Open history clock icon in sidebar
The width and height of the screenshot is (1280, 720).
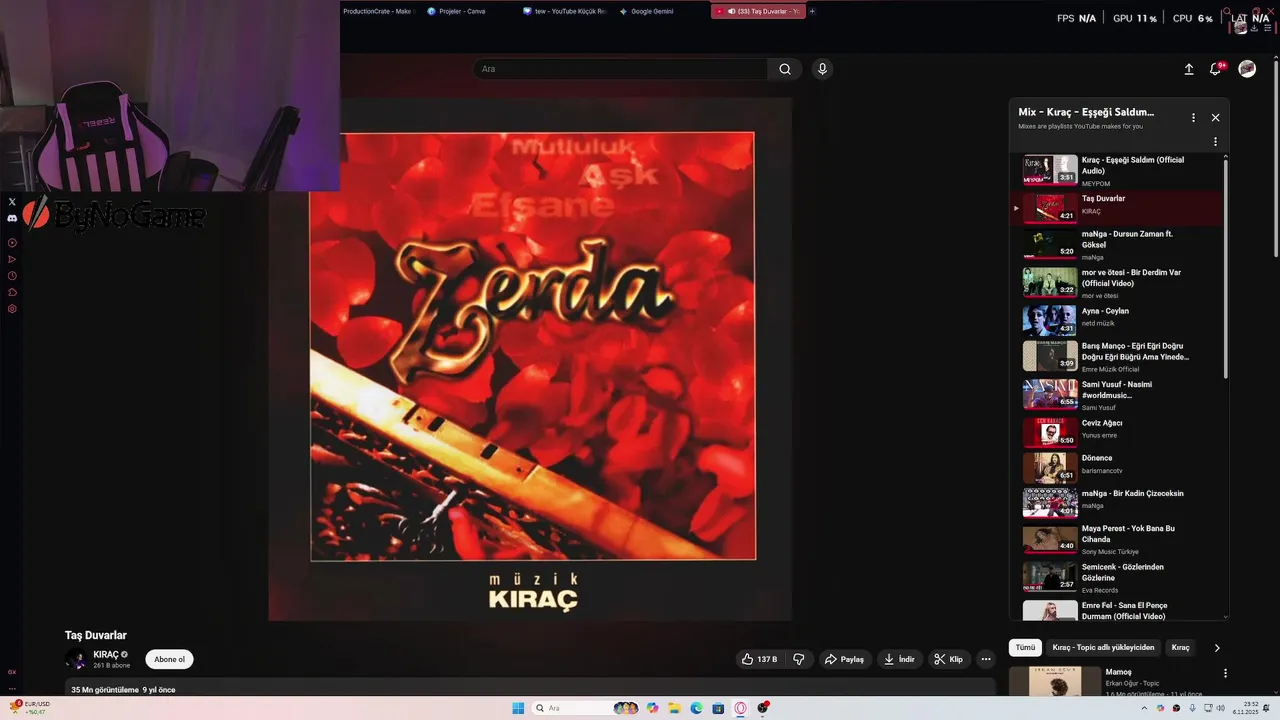coord(12,276)
